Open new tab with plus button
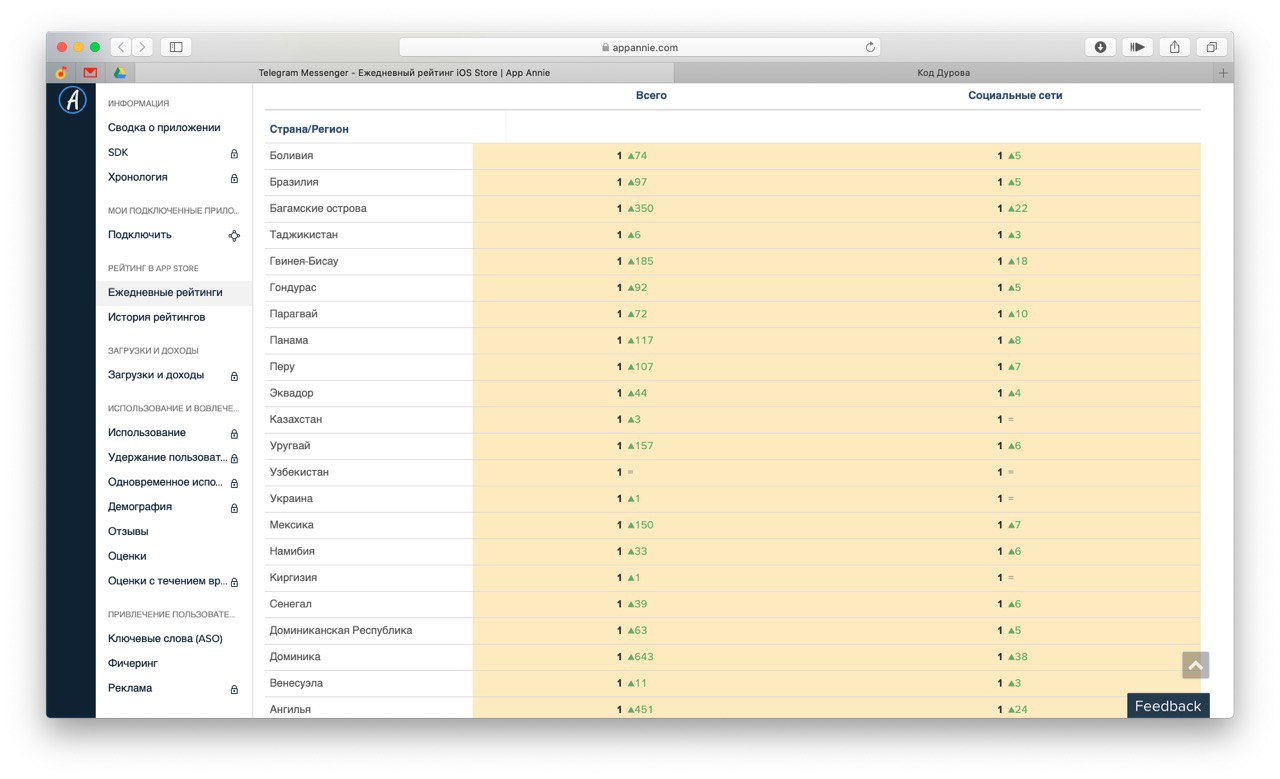This screenshot has width=1280, height=779. tap(1223, 73)
